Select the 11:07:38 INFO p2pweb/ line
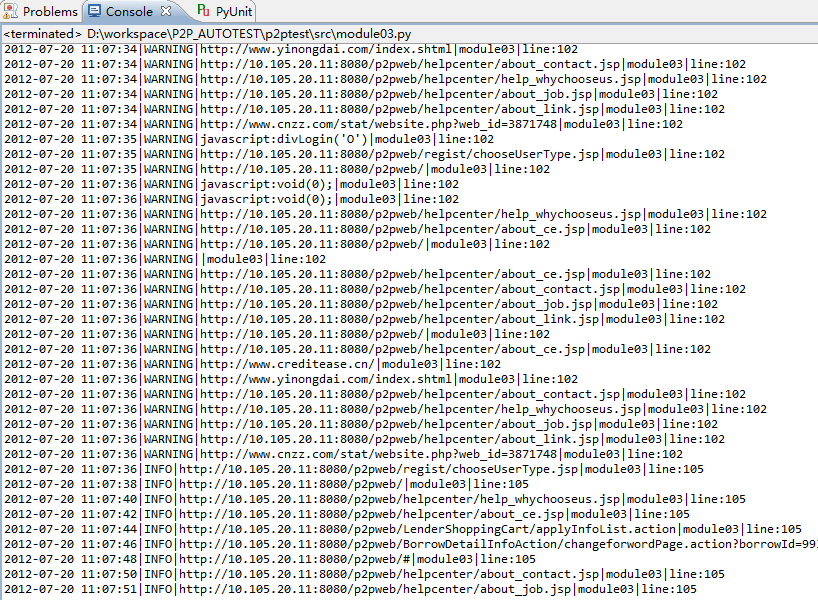The image size is (818, 600). coord(267,485)
